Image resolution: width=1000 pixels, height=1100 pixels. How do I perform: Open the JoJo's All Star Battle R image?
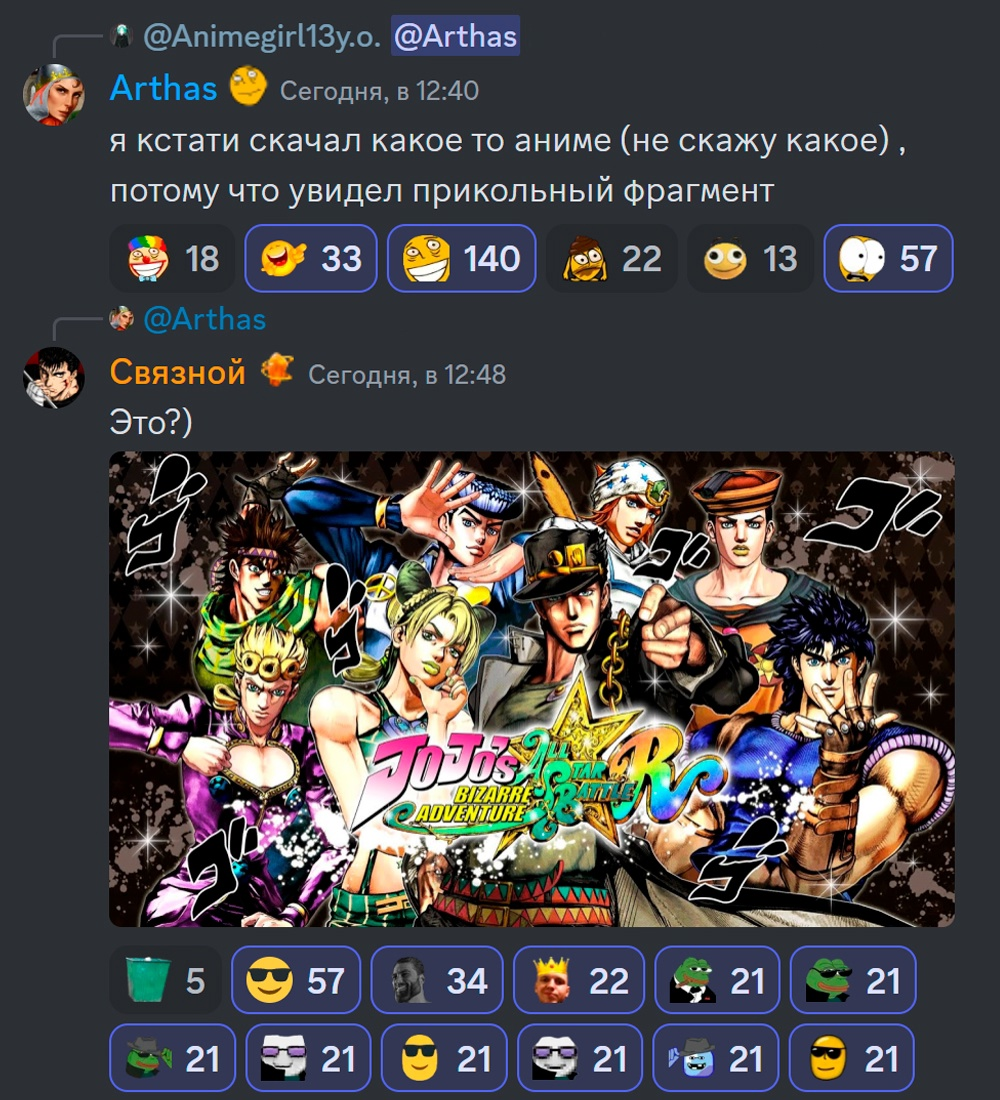pyautogui.click(x=532, y=689)
